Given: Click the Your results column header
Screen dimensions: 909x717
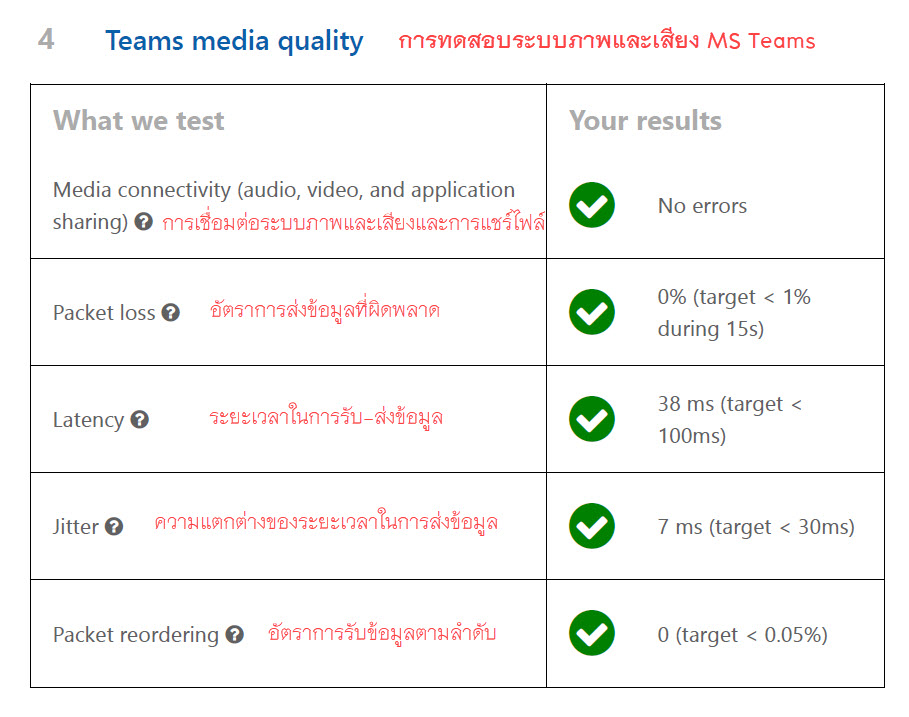Looking at the screenshot, I should (645, 121).
